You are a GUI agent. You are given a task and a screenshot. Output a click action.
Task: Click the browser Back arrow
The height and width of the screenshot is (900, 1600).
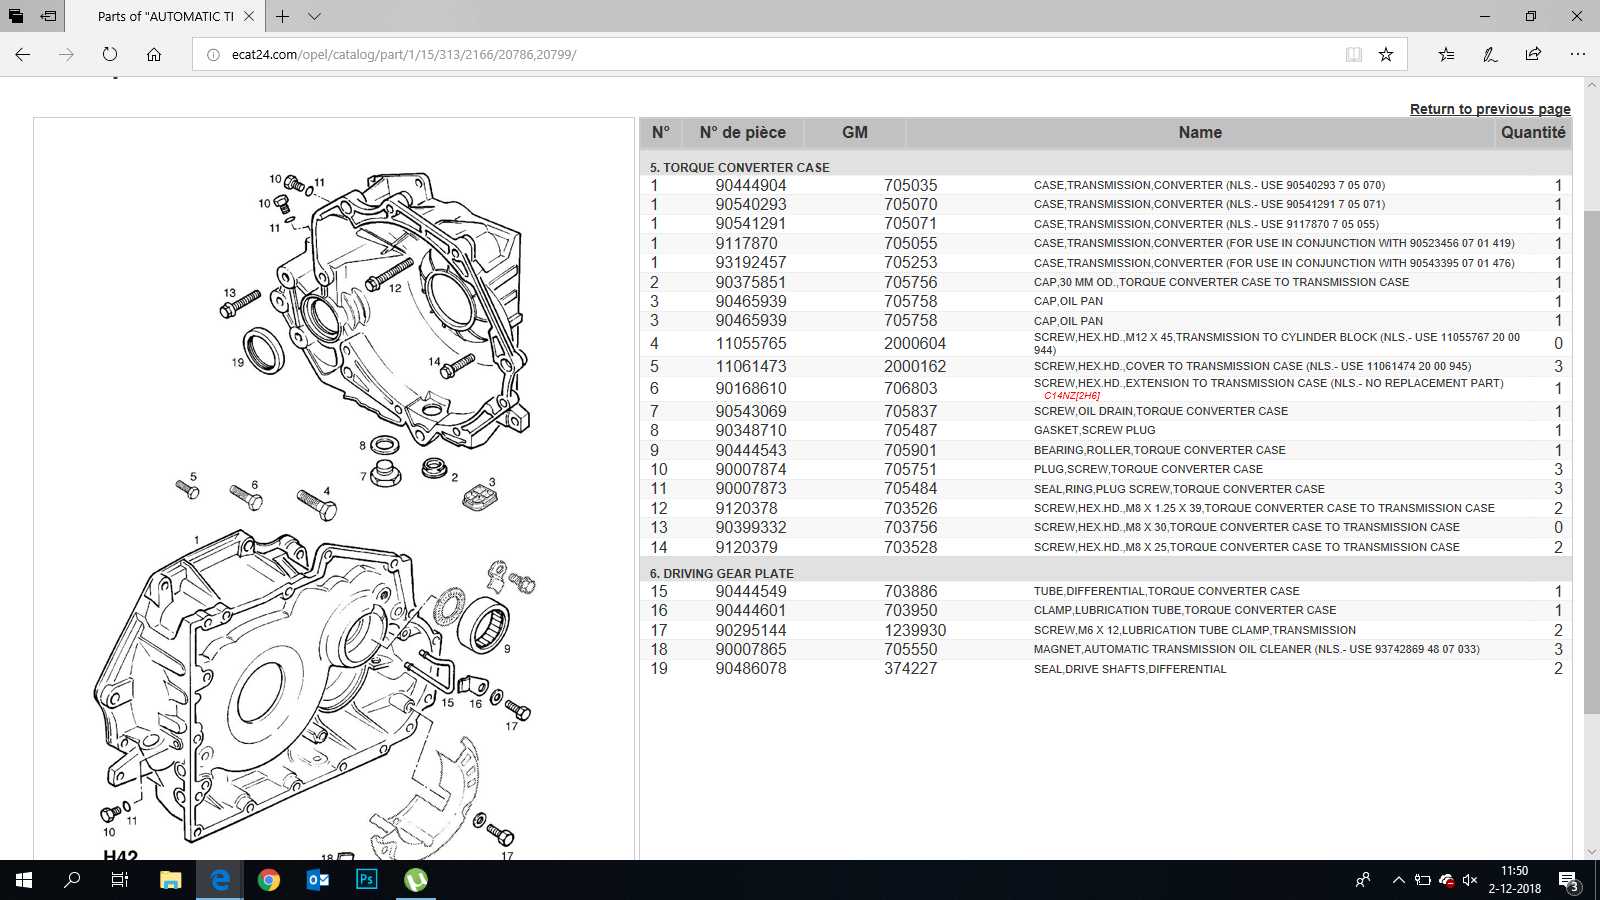23,54
